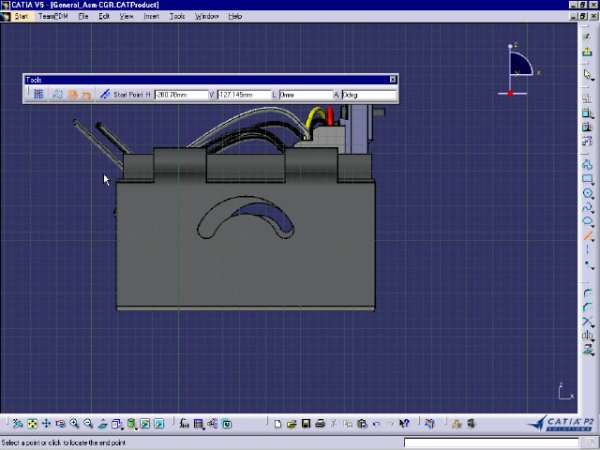This screenshot has height=450, width=600.
Task: Click the 3D compass in the viewport
Action: click(x=518, y=70)
